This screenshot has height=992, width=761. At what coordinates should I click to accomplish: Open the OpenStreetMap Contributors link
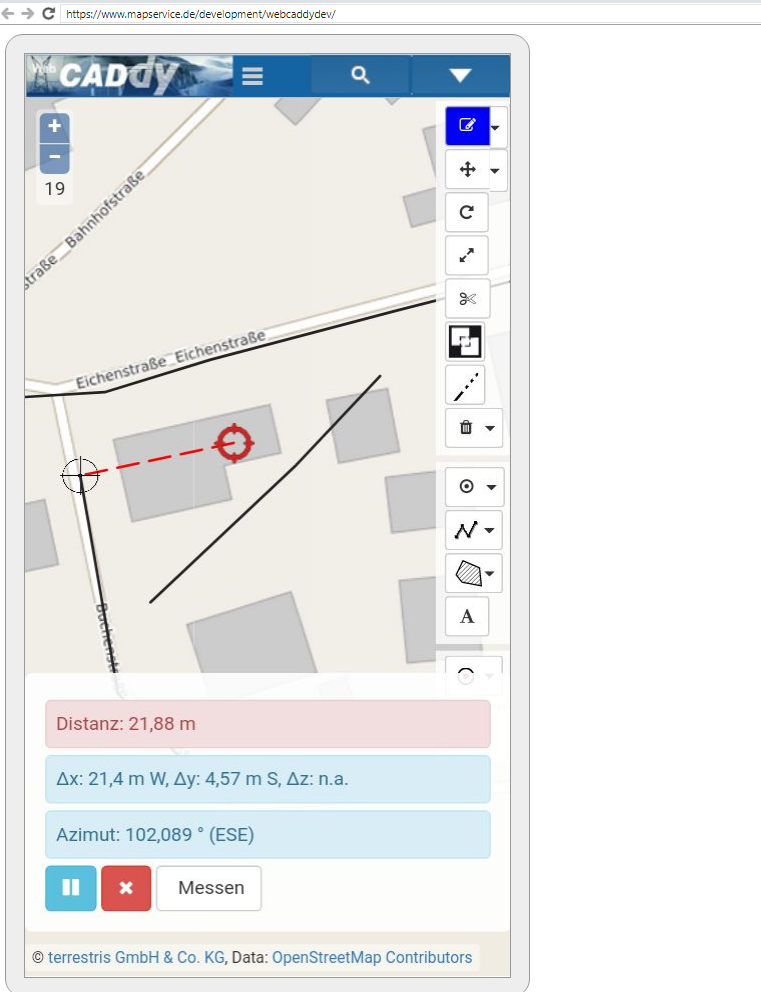[x=372, y=957]
